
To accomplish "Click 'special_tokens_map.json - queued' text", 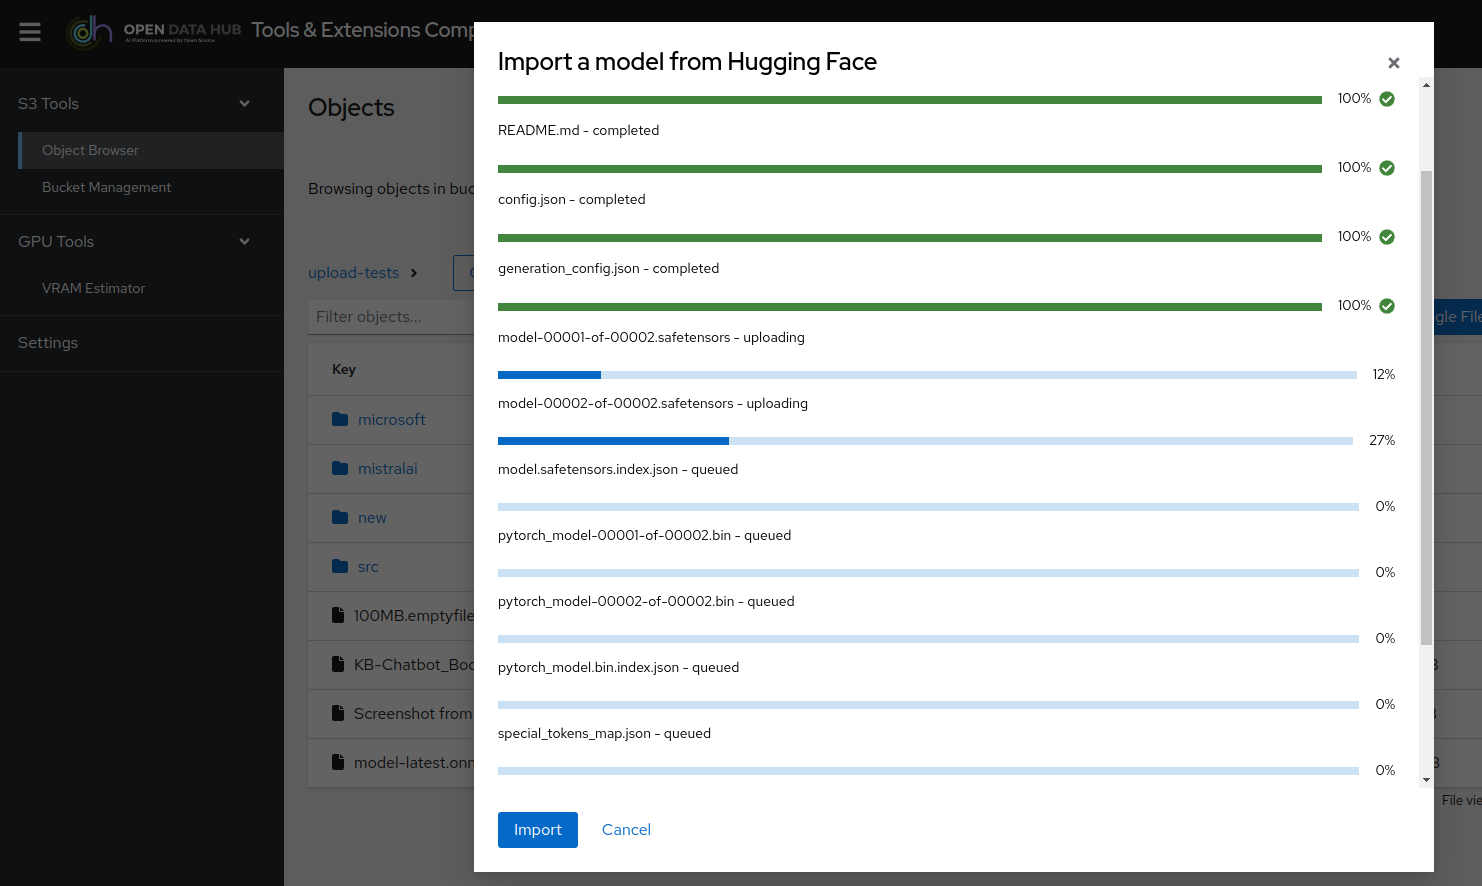I will coord(604,733).
